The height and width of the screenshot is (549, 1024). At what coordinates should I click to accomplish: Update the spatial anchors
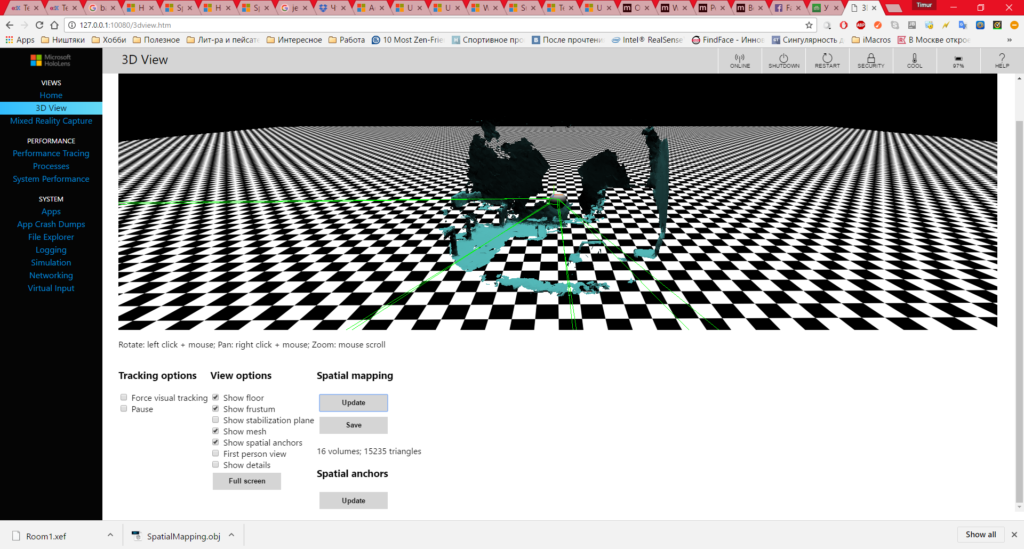click(x=353, y=501)
